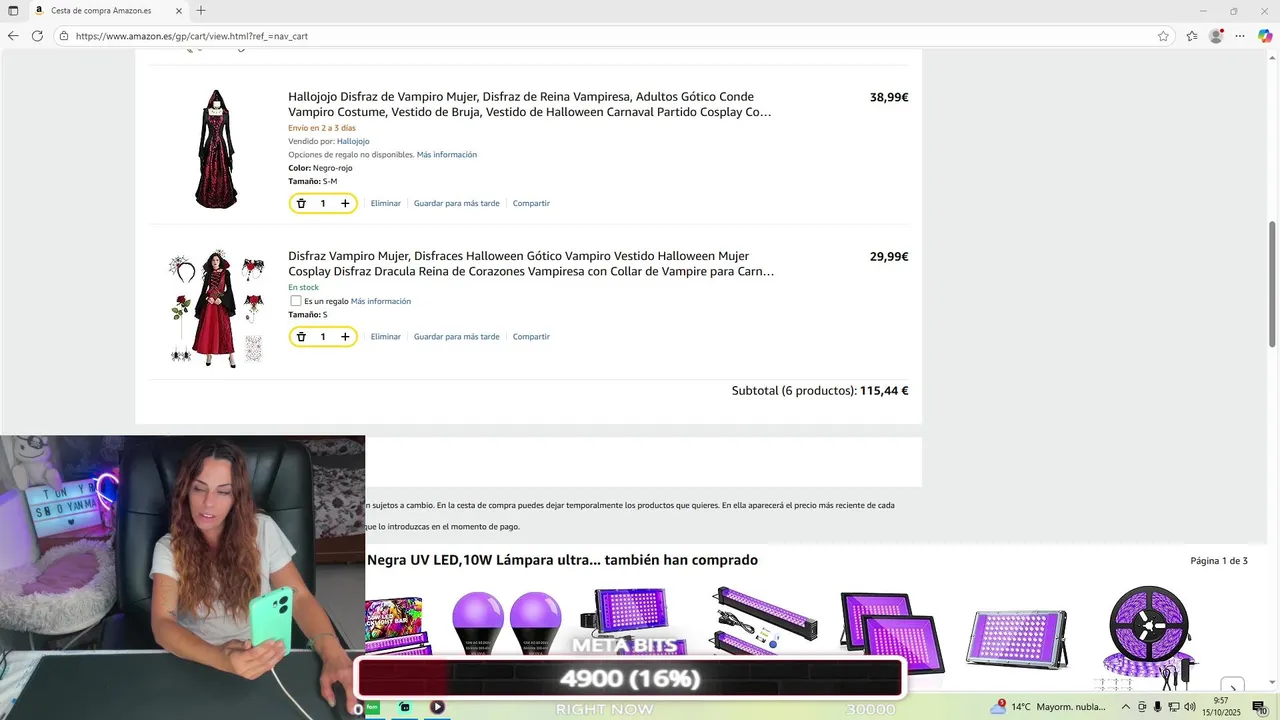
Task: Click Eliminar for the Hallojojo costume
Action: pos(386,203)
